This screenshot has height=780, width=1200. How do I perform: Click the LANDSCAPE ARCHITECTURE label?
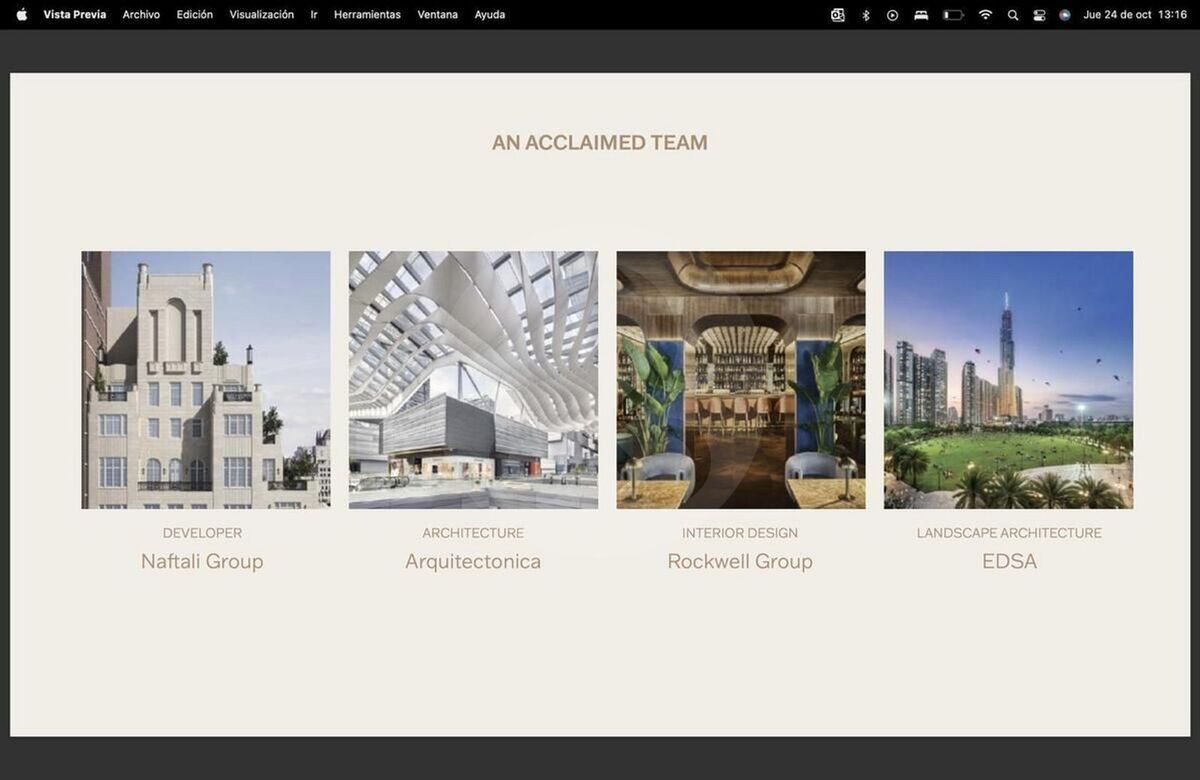[x=1009, y=533]
